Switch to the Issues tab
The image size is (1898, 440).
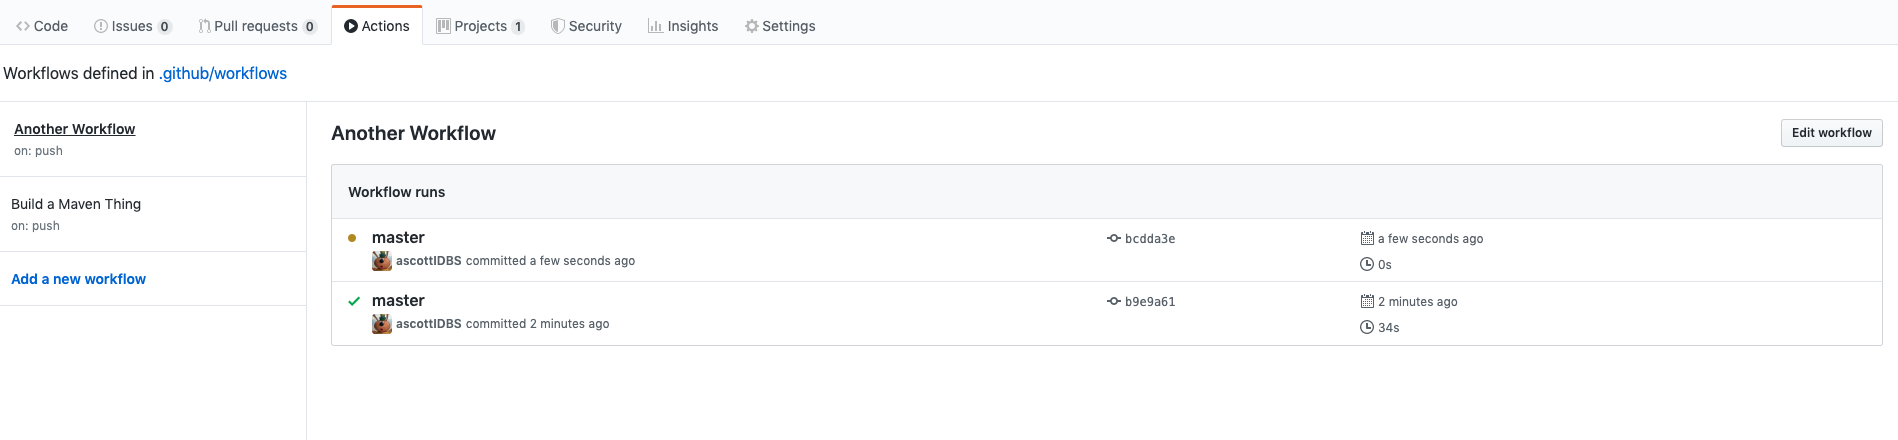point(133,26)
